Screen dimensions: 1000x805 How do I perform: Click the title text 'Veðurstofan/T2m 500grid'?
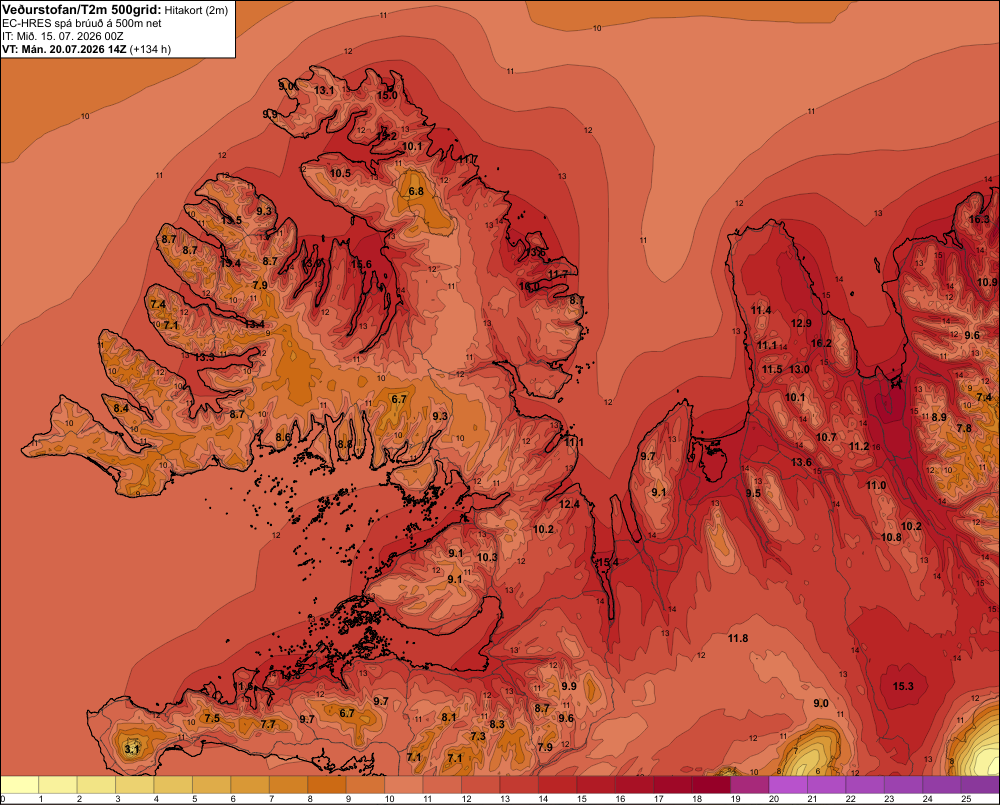82,9
